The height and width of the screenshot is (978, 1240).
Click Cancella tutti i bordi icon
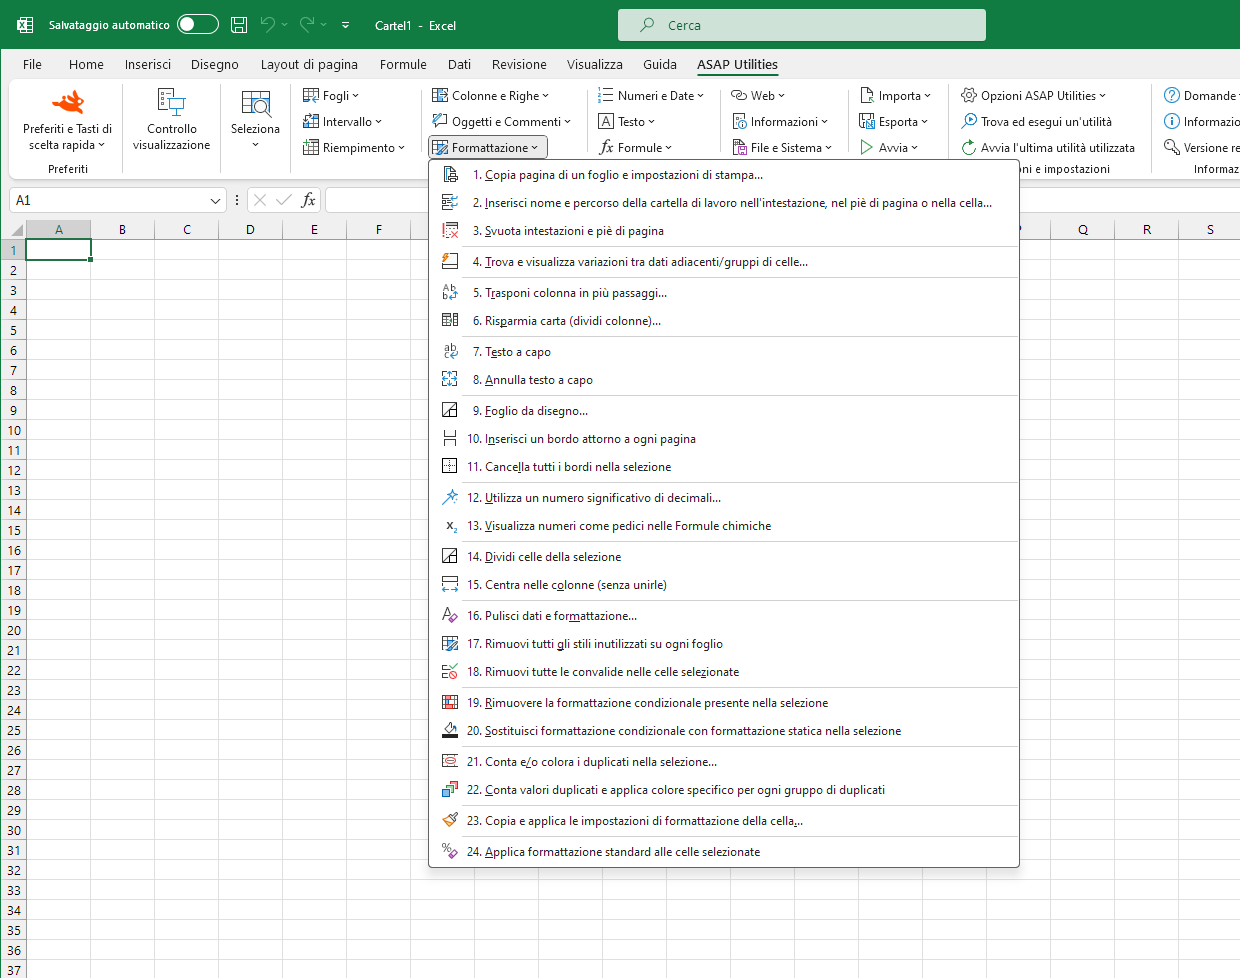coord(450,467)
